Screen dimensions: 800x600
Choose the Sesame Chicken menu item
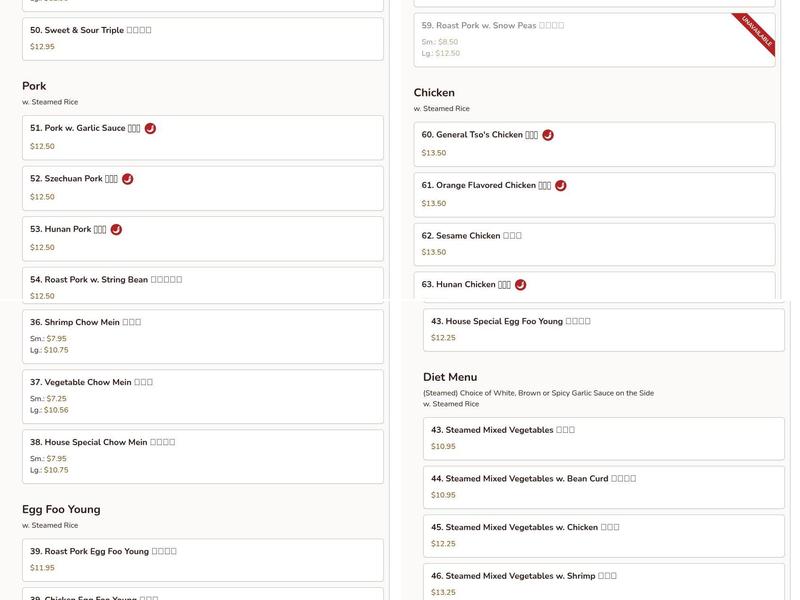(594, 244)
